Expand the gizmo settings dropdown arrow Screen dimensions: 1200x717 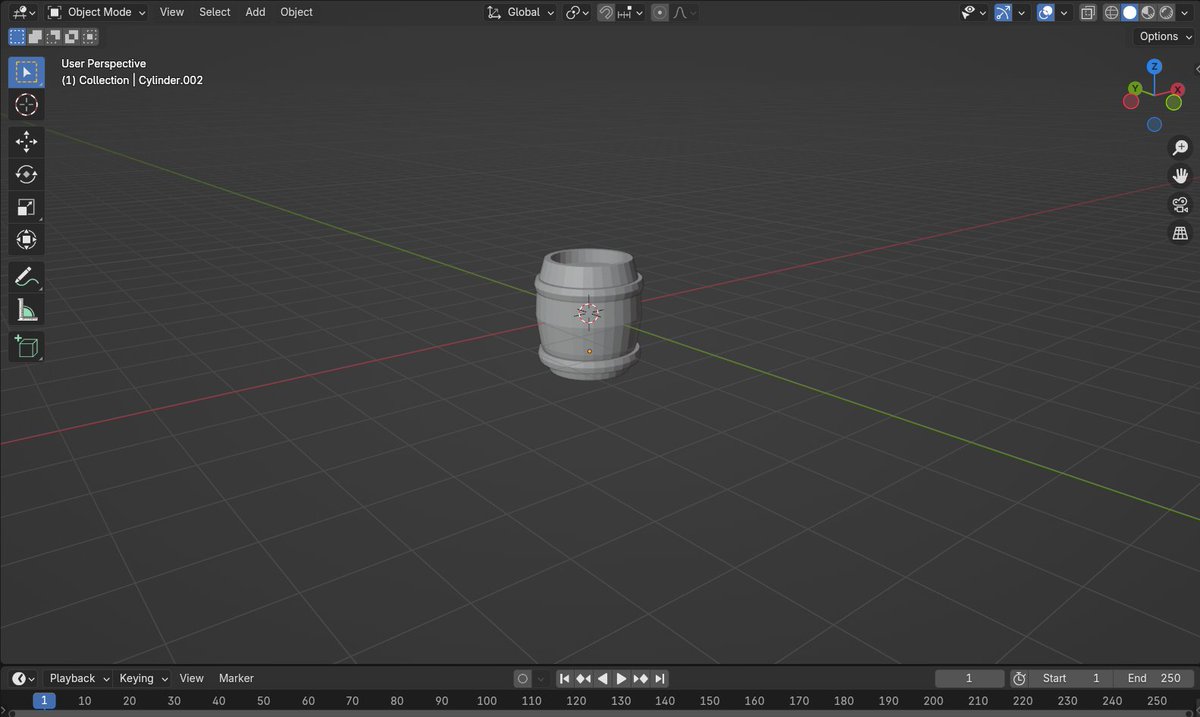[1022, 13]
